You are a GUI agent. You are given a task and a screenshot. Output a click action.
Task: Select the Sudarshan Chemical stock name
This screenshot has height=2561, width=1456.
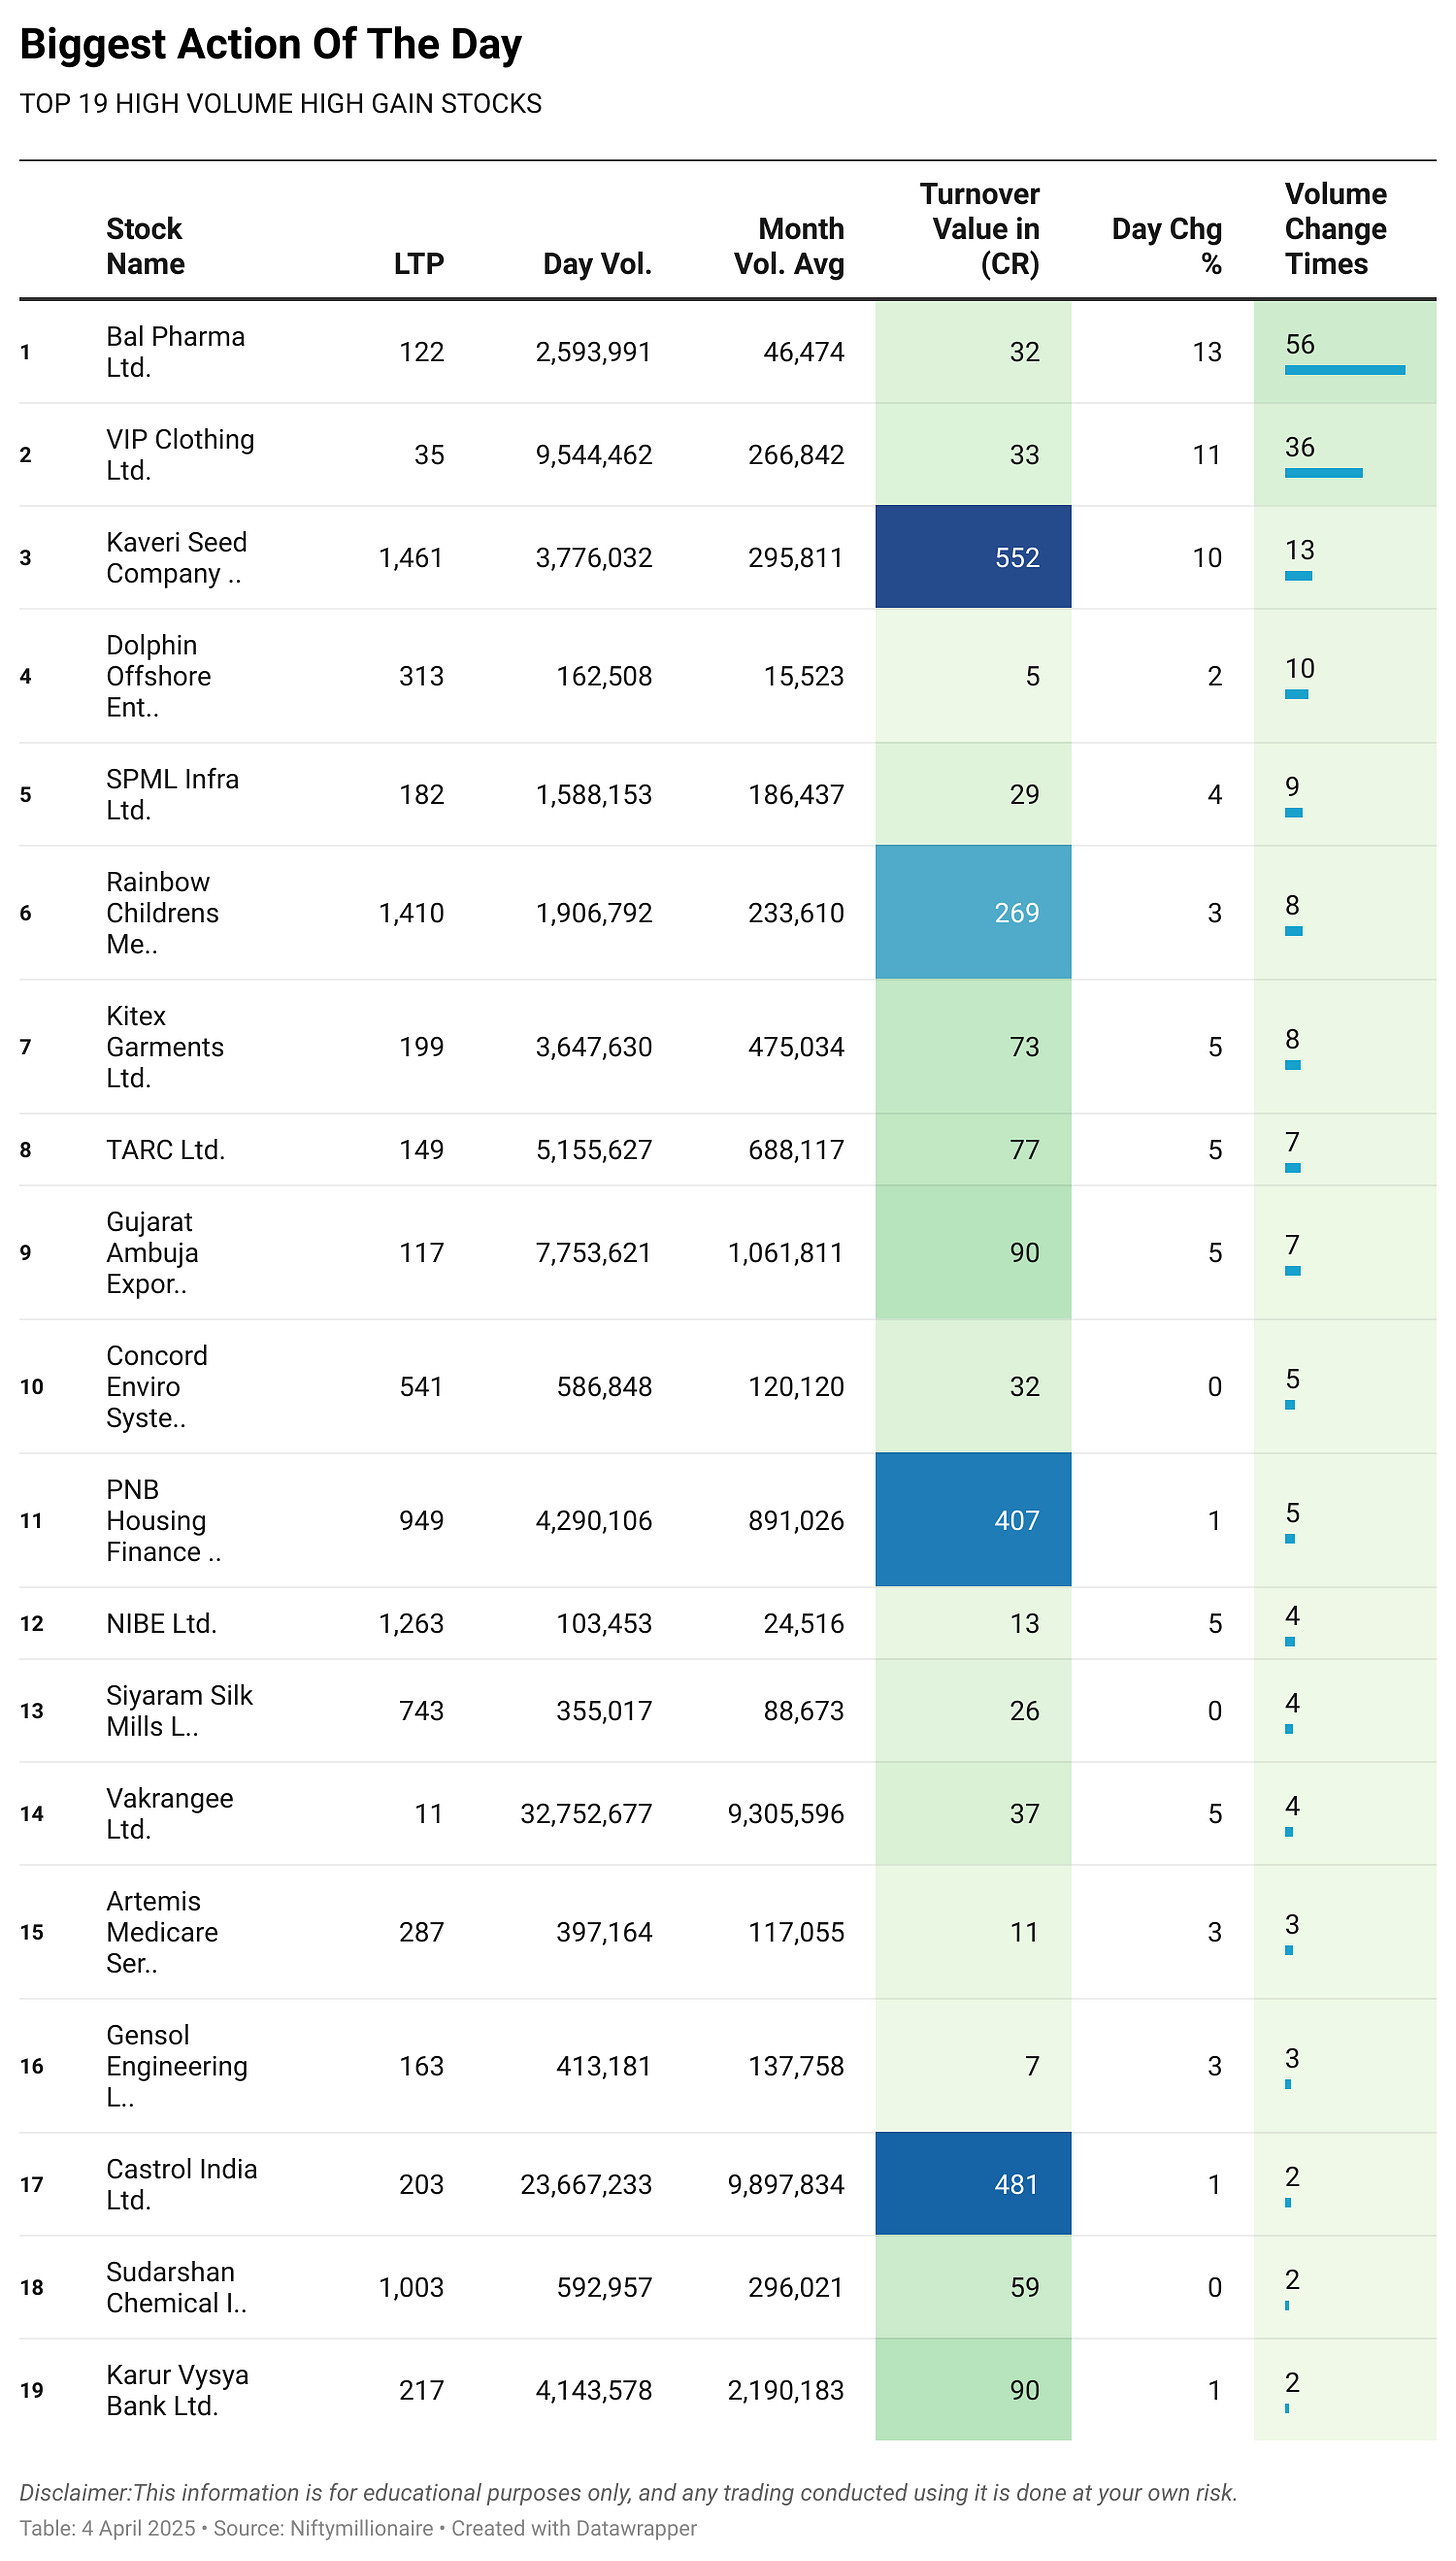click(176, 2288)
